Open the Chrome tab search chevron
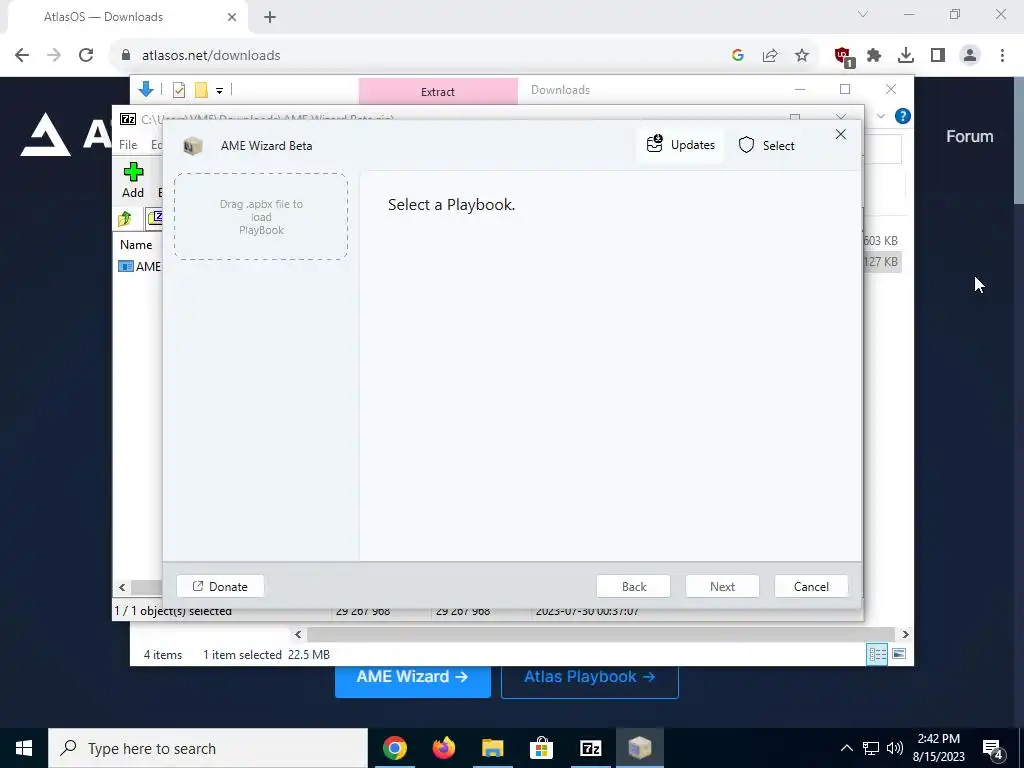Screen dimensions: 1024x768 pos(863,14)
